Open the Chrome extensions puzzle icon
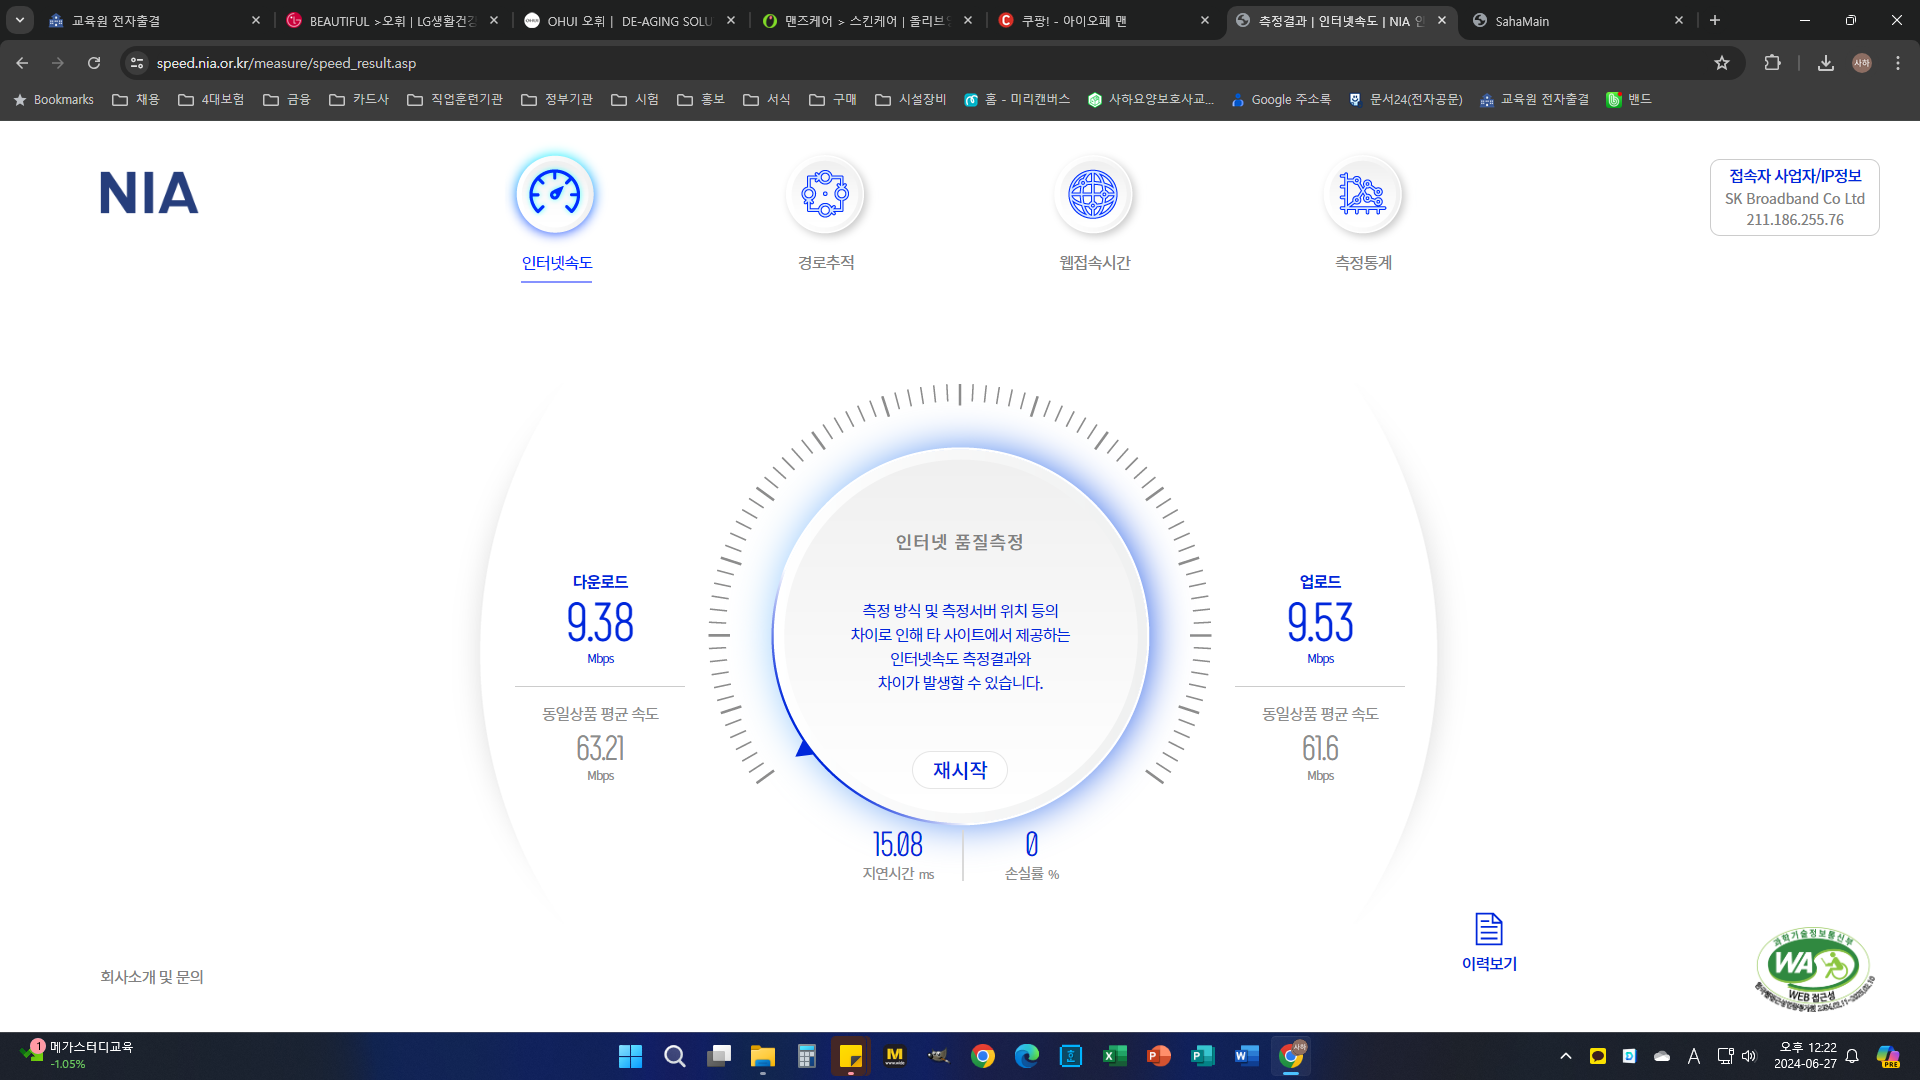1920x1080 pixels. (x=1773, y=63)
